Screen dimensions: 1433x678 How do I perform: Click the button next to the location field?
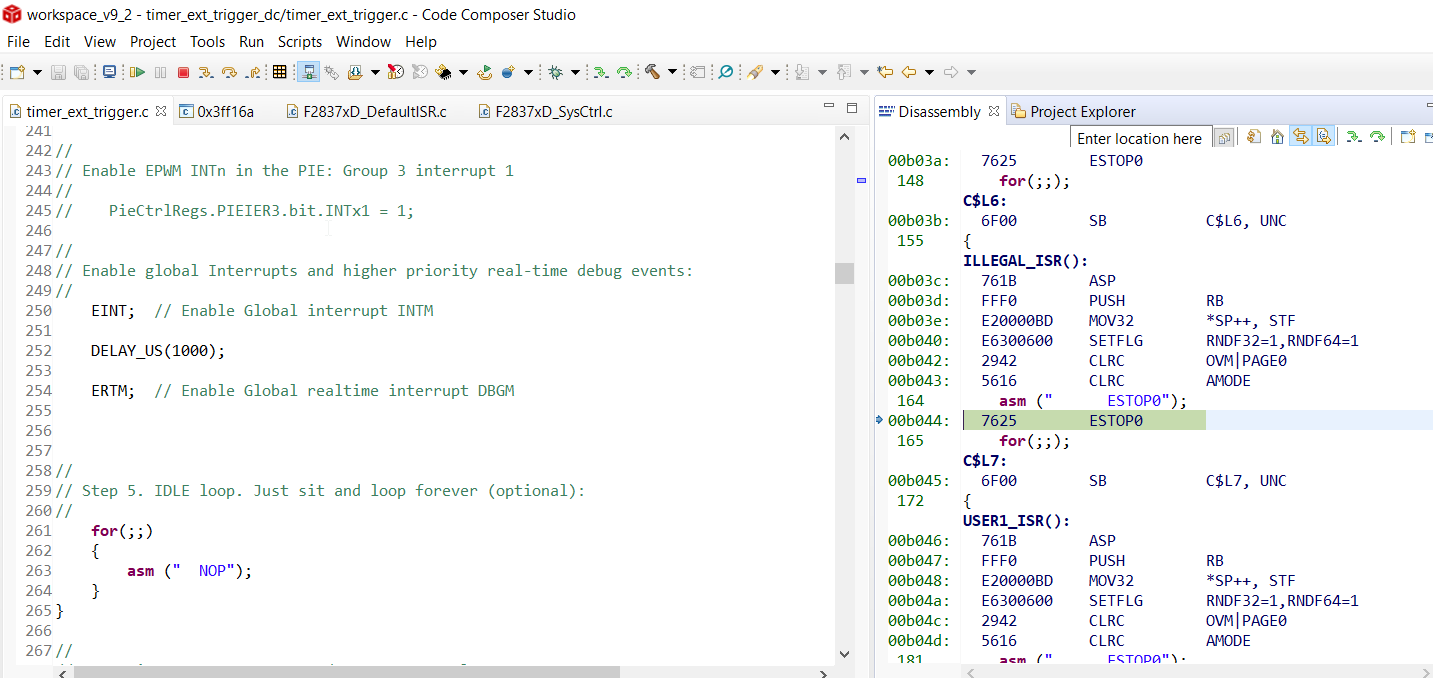(1224, 138)
